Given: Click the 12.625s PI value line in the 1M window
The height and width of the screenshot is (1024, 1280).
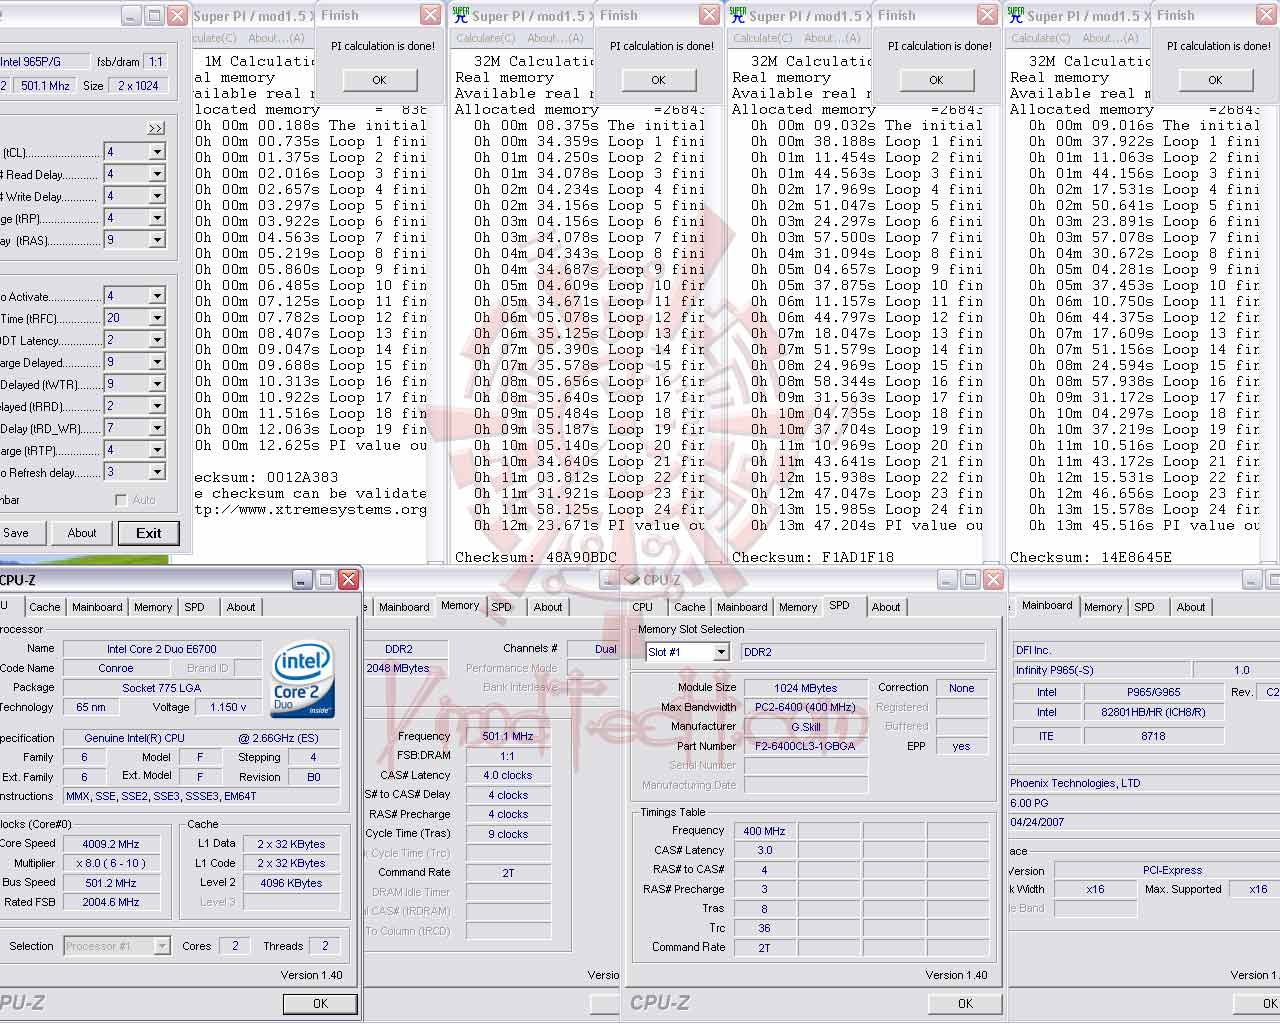Looking at the screenshot, I should pos(311,445).
